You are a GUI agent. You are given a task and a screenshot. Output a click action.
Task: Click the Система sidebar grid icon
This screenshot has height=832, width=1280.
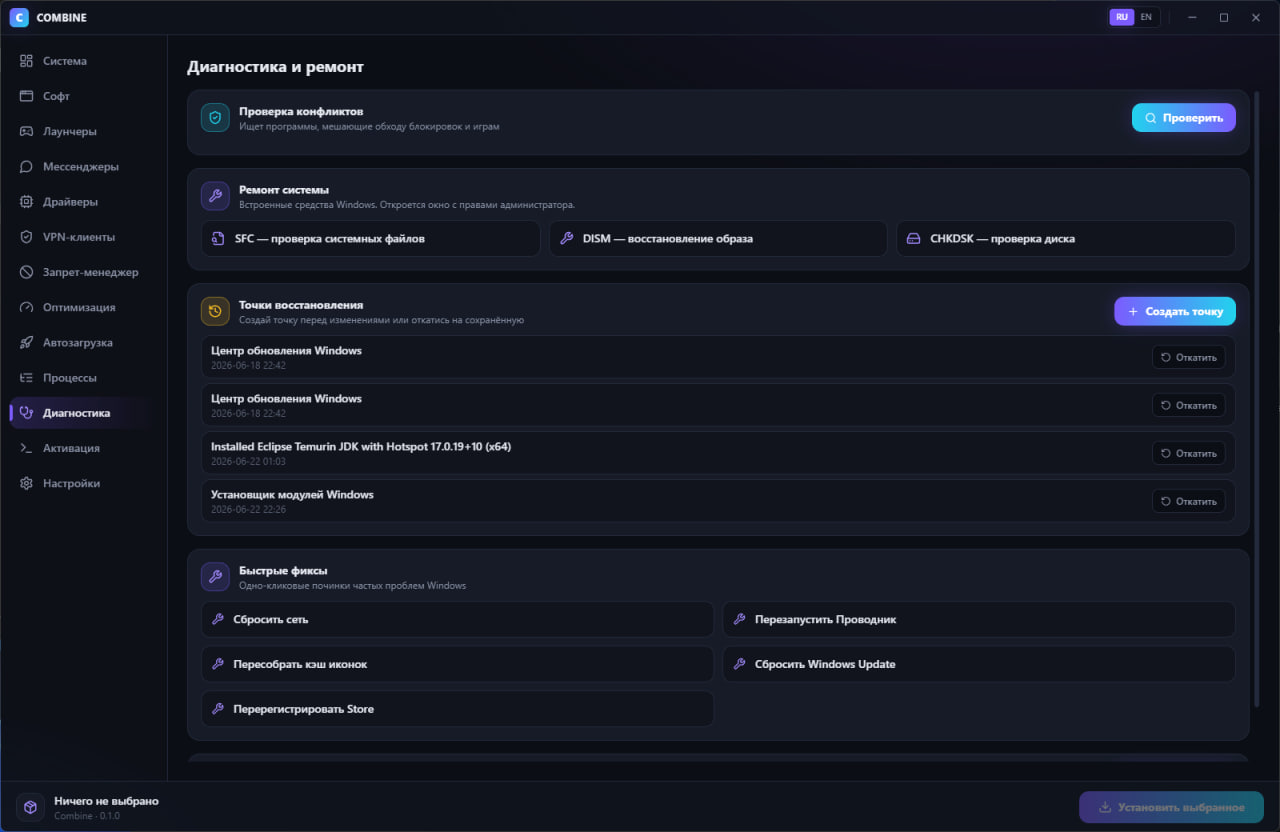(x=26, y=61)
